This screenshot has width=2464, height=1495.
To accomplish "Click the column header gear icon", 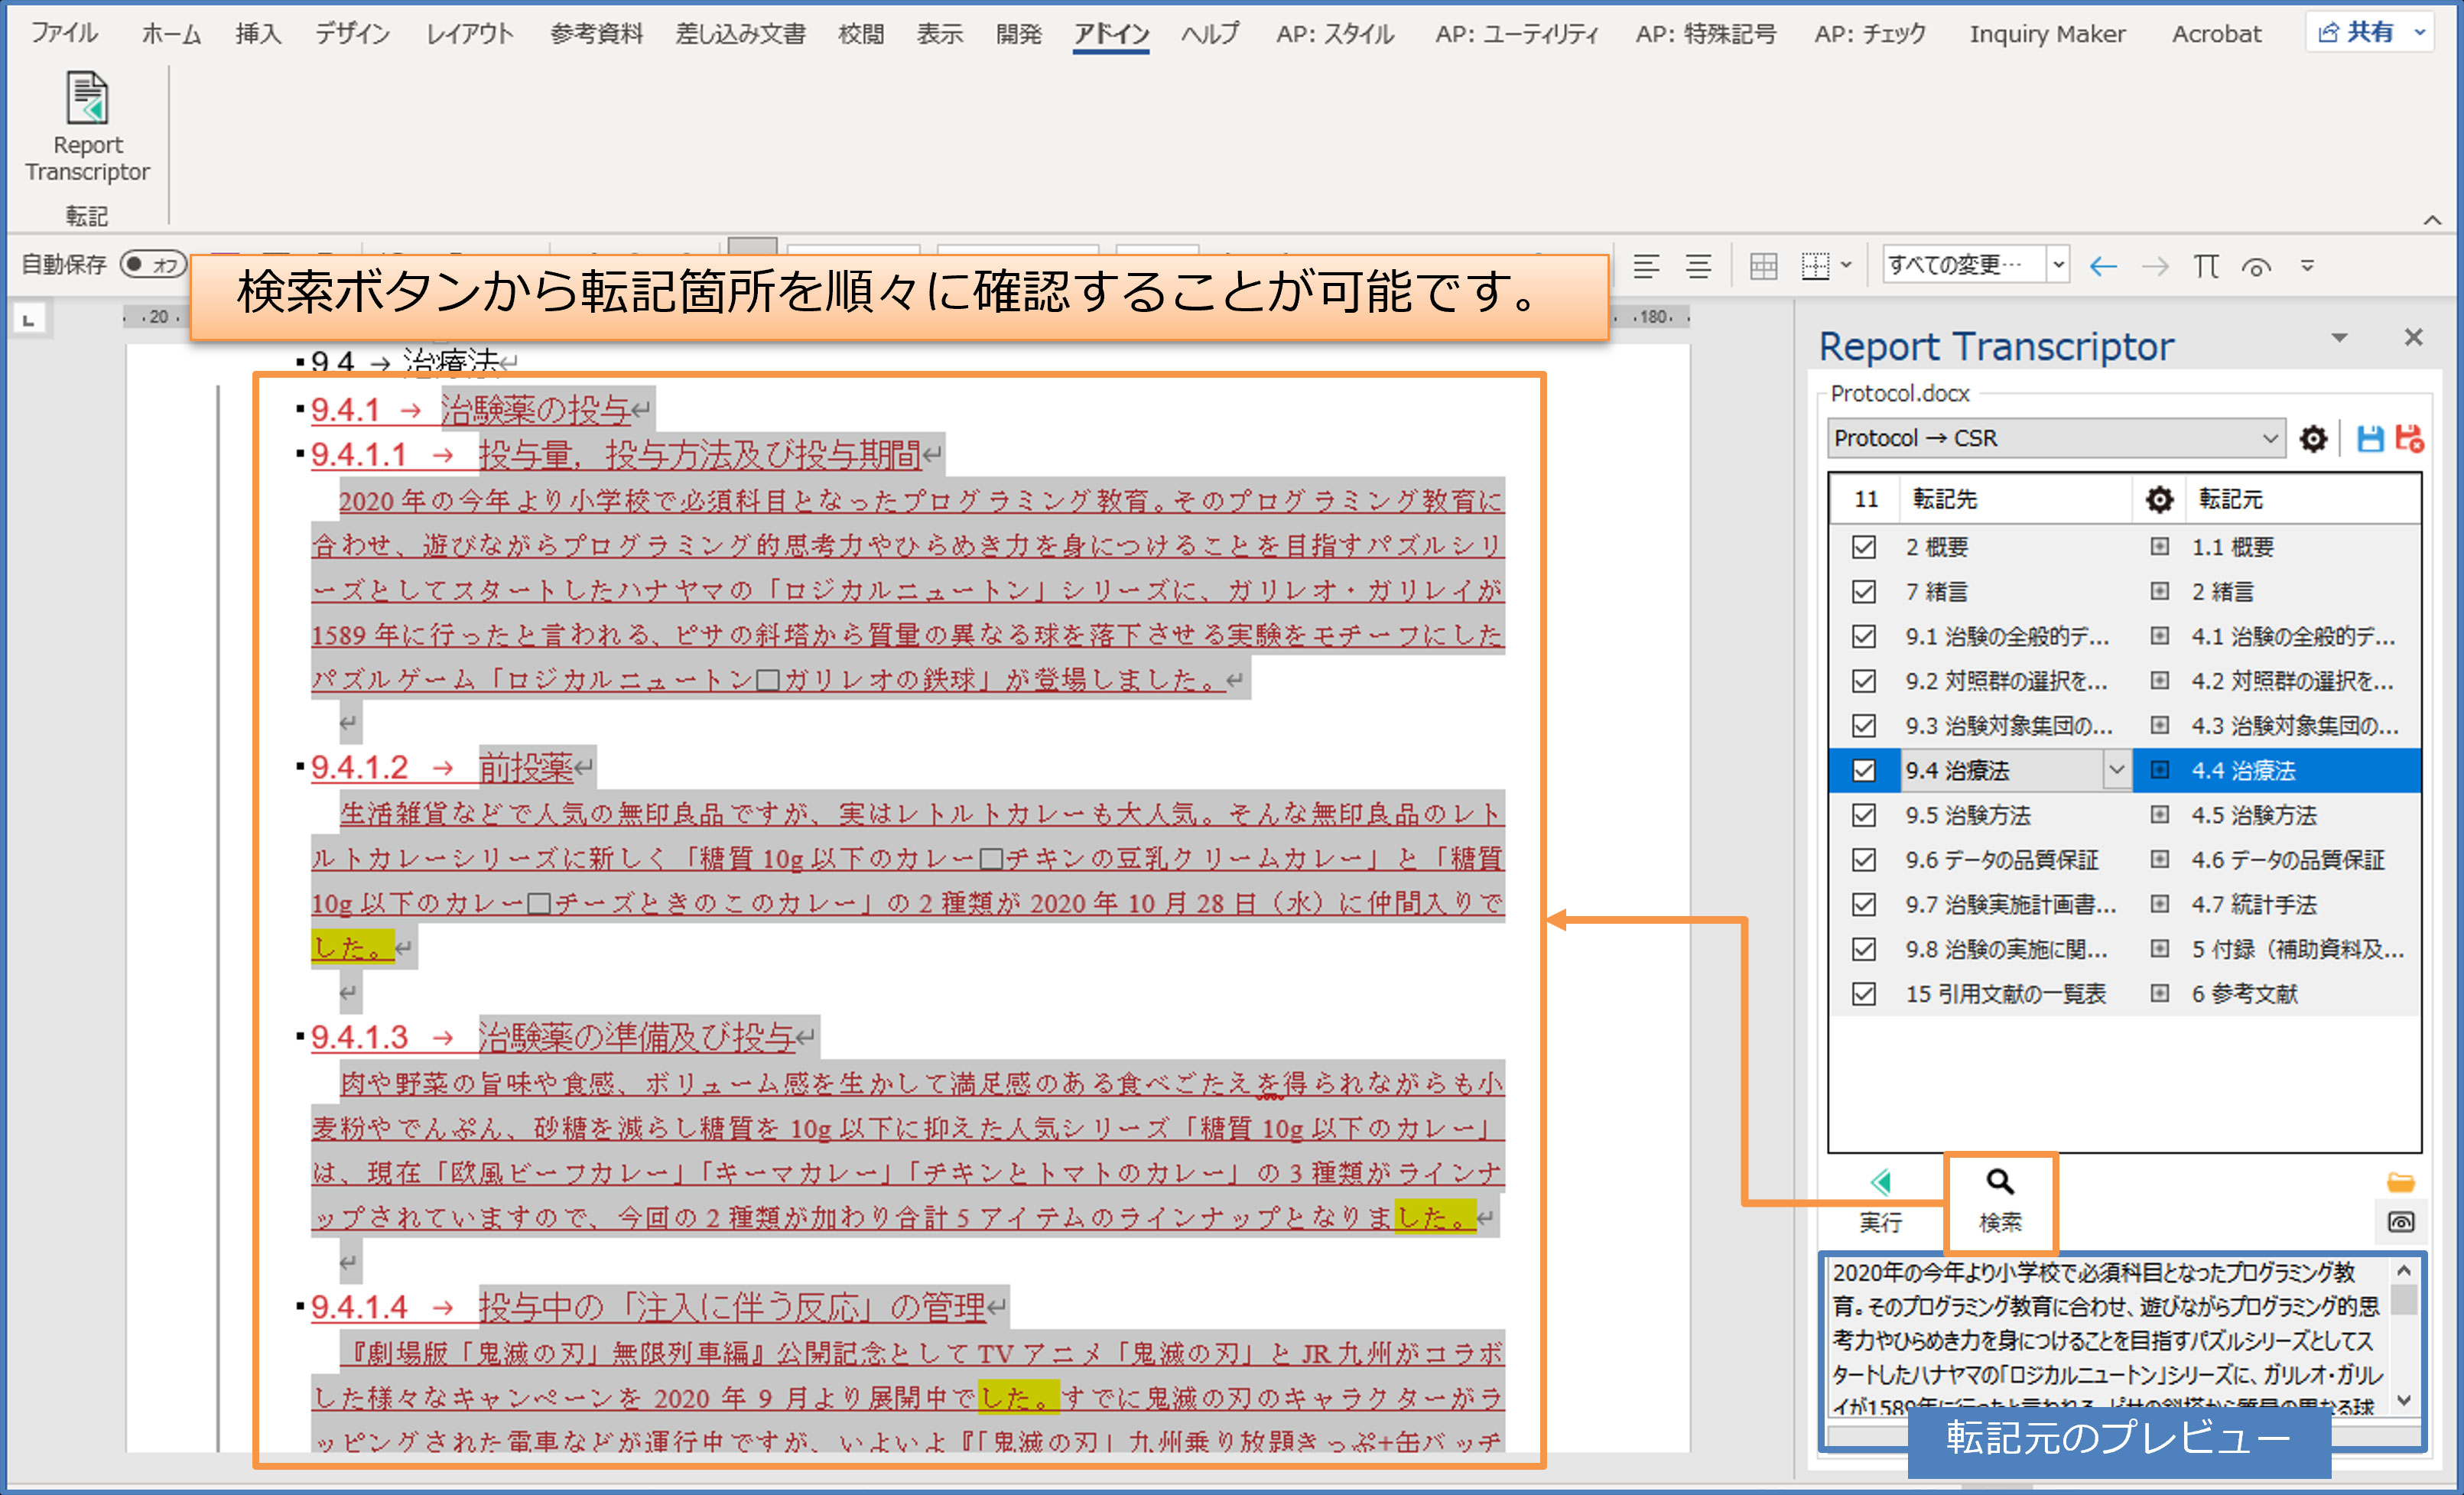I will (x=2159, y=499).
